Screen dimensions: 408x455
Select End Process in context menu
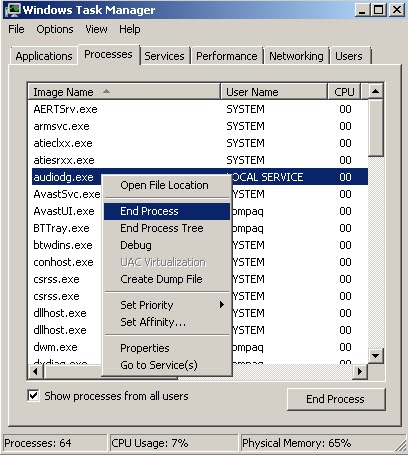pos(167,211)
